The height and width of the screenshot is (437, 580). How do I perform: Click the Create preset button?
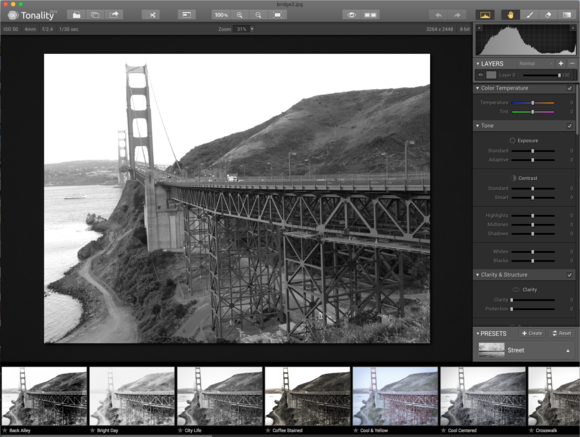[x=532, y=333]
